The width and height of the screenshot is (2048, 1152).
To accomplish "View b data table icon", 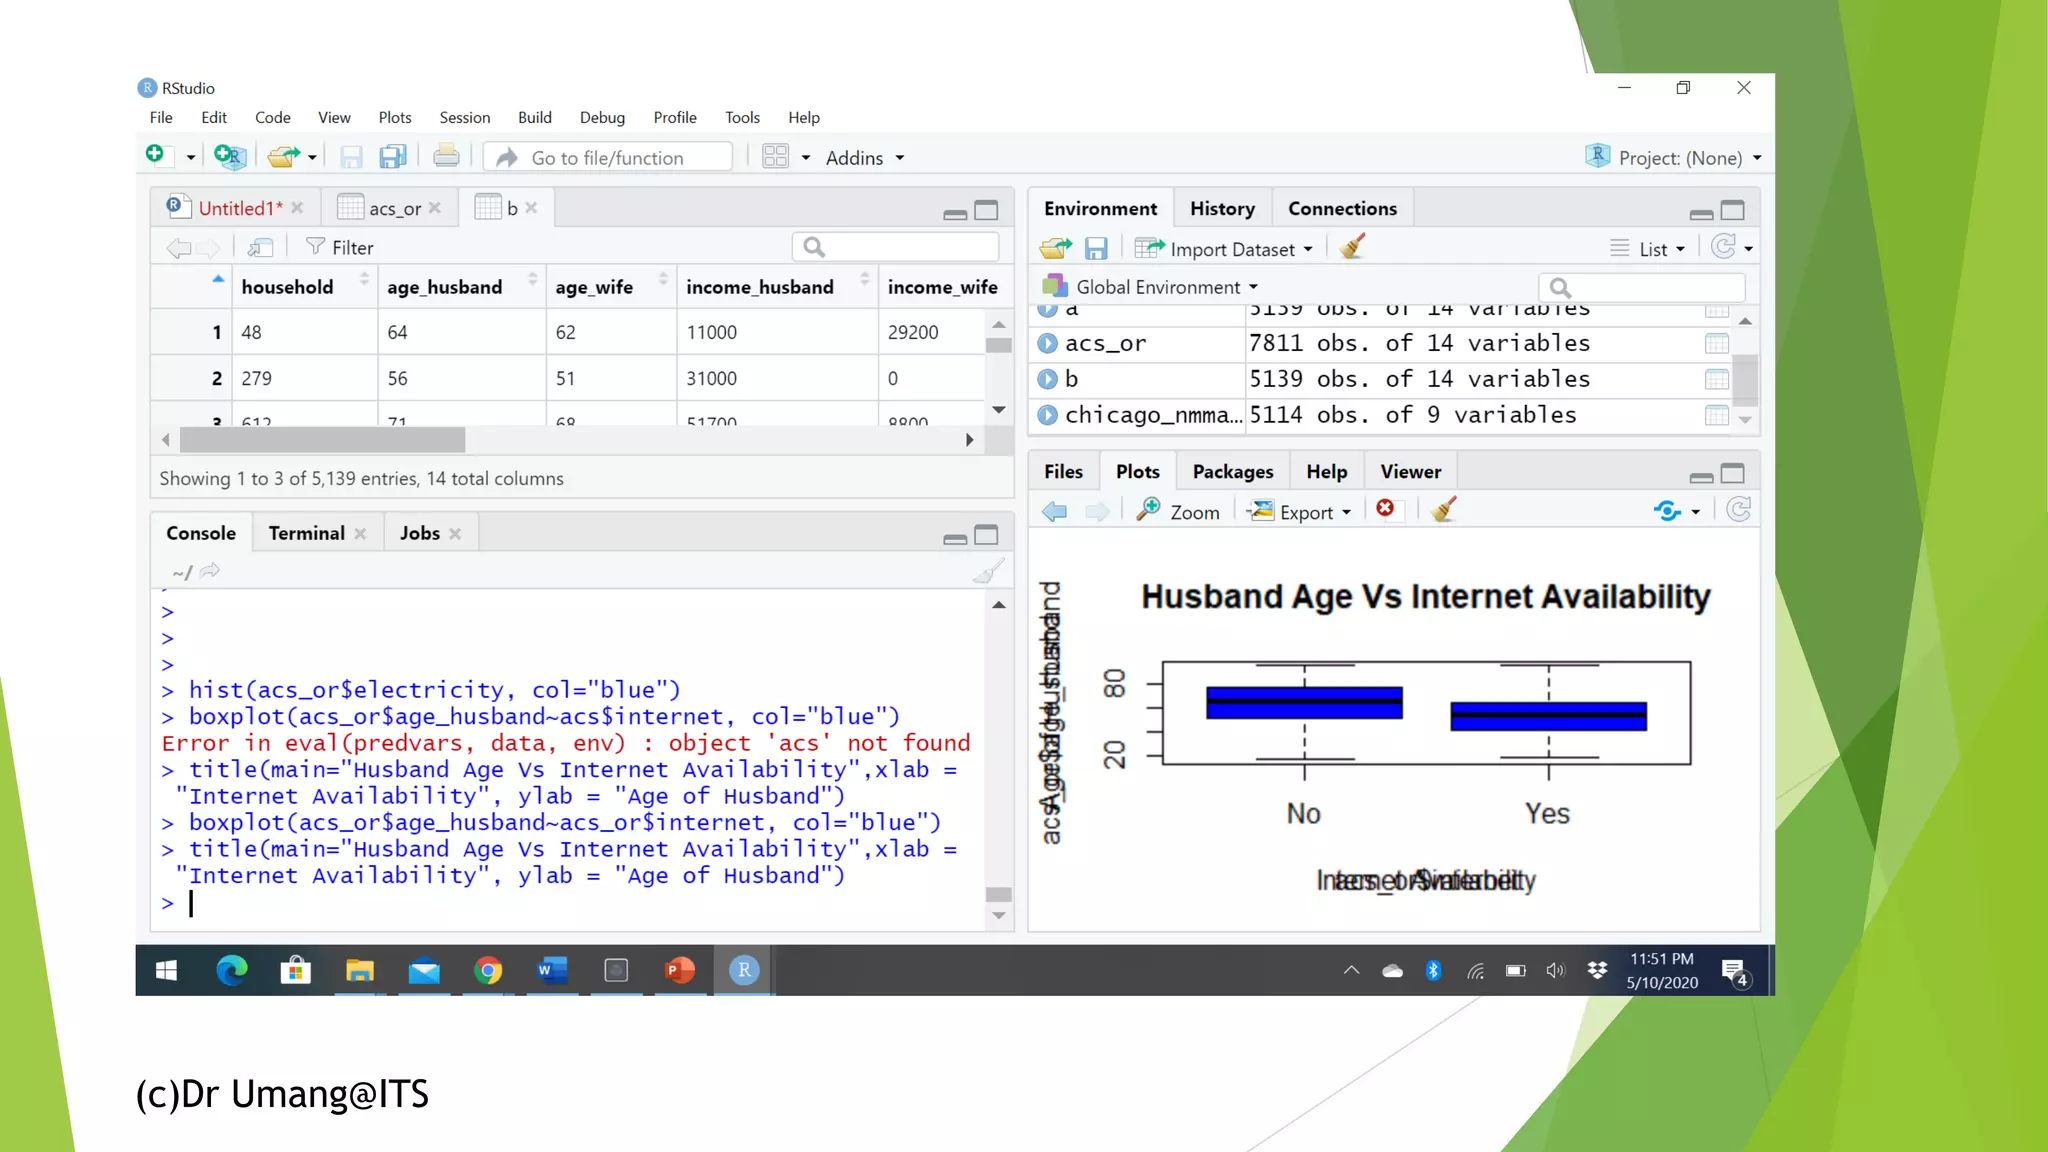I will (x=1717, y=380).
